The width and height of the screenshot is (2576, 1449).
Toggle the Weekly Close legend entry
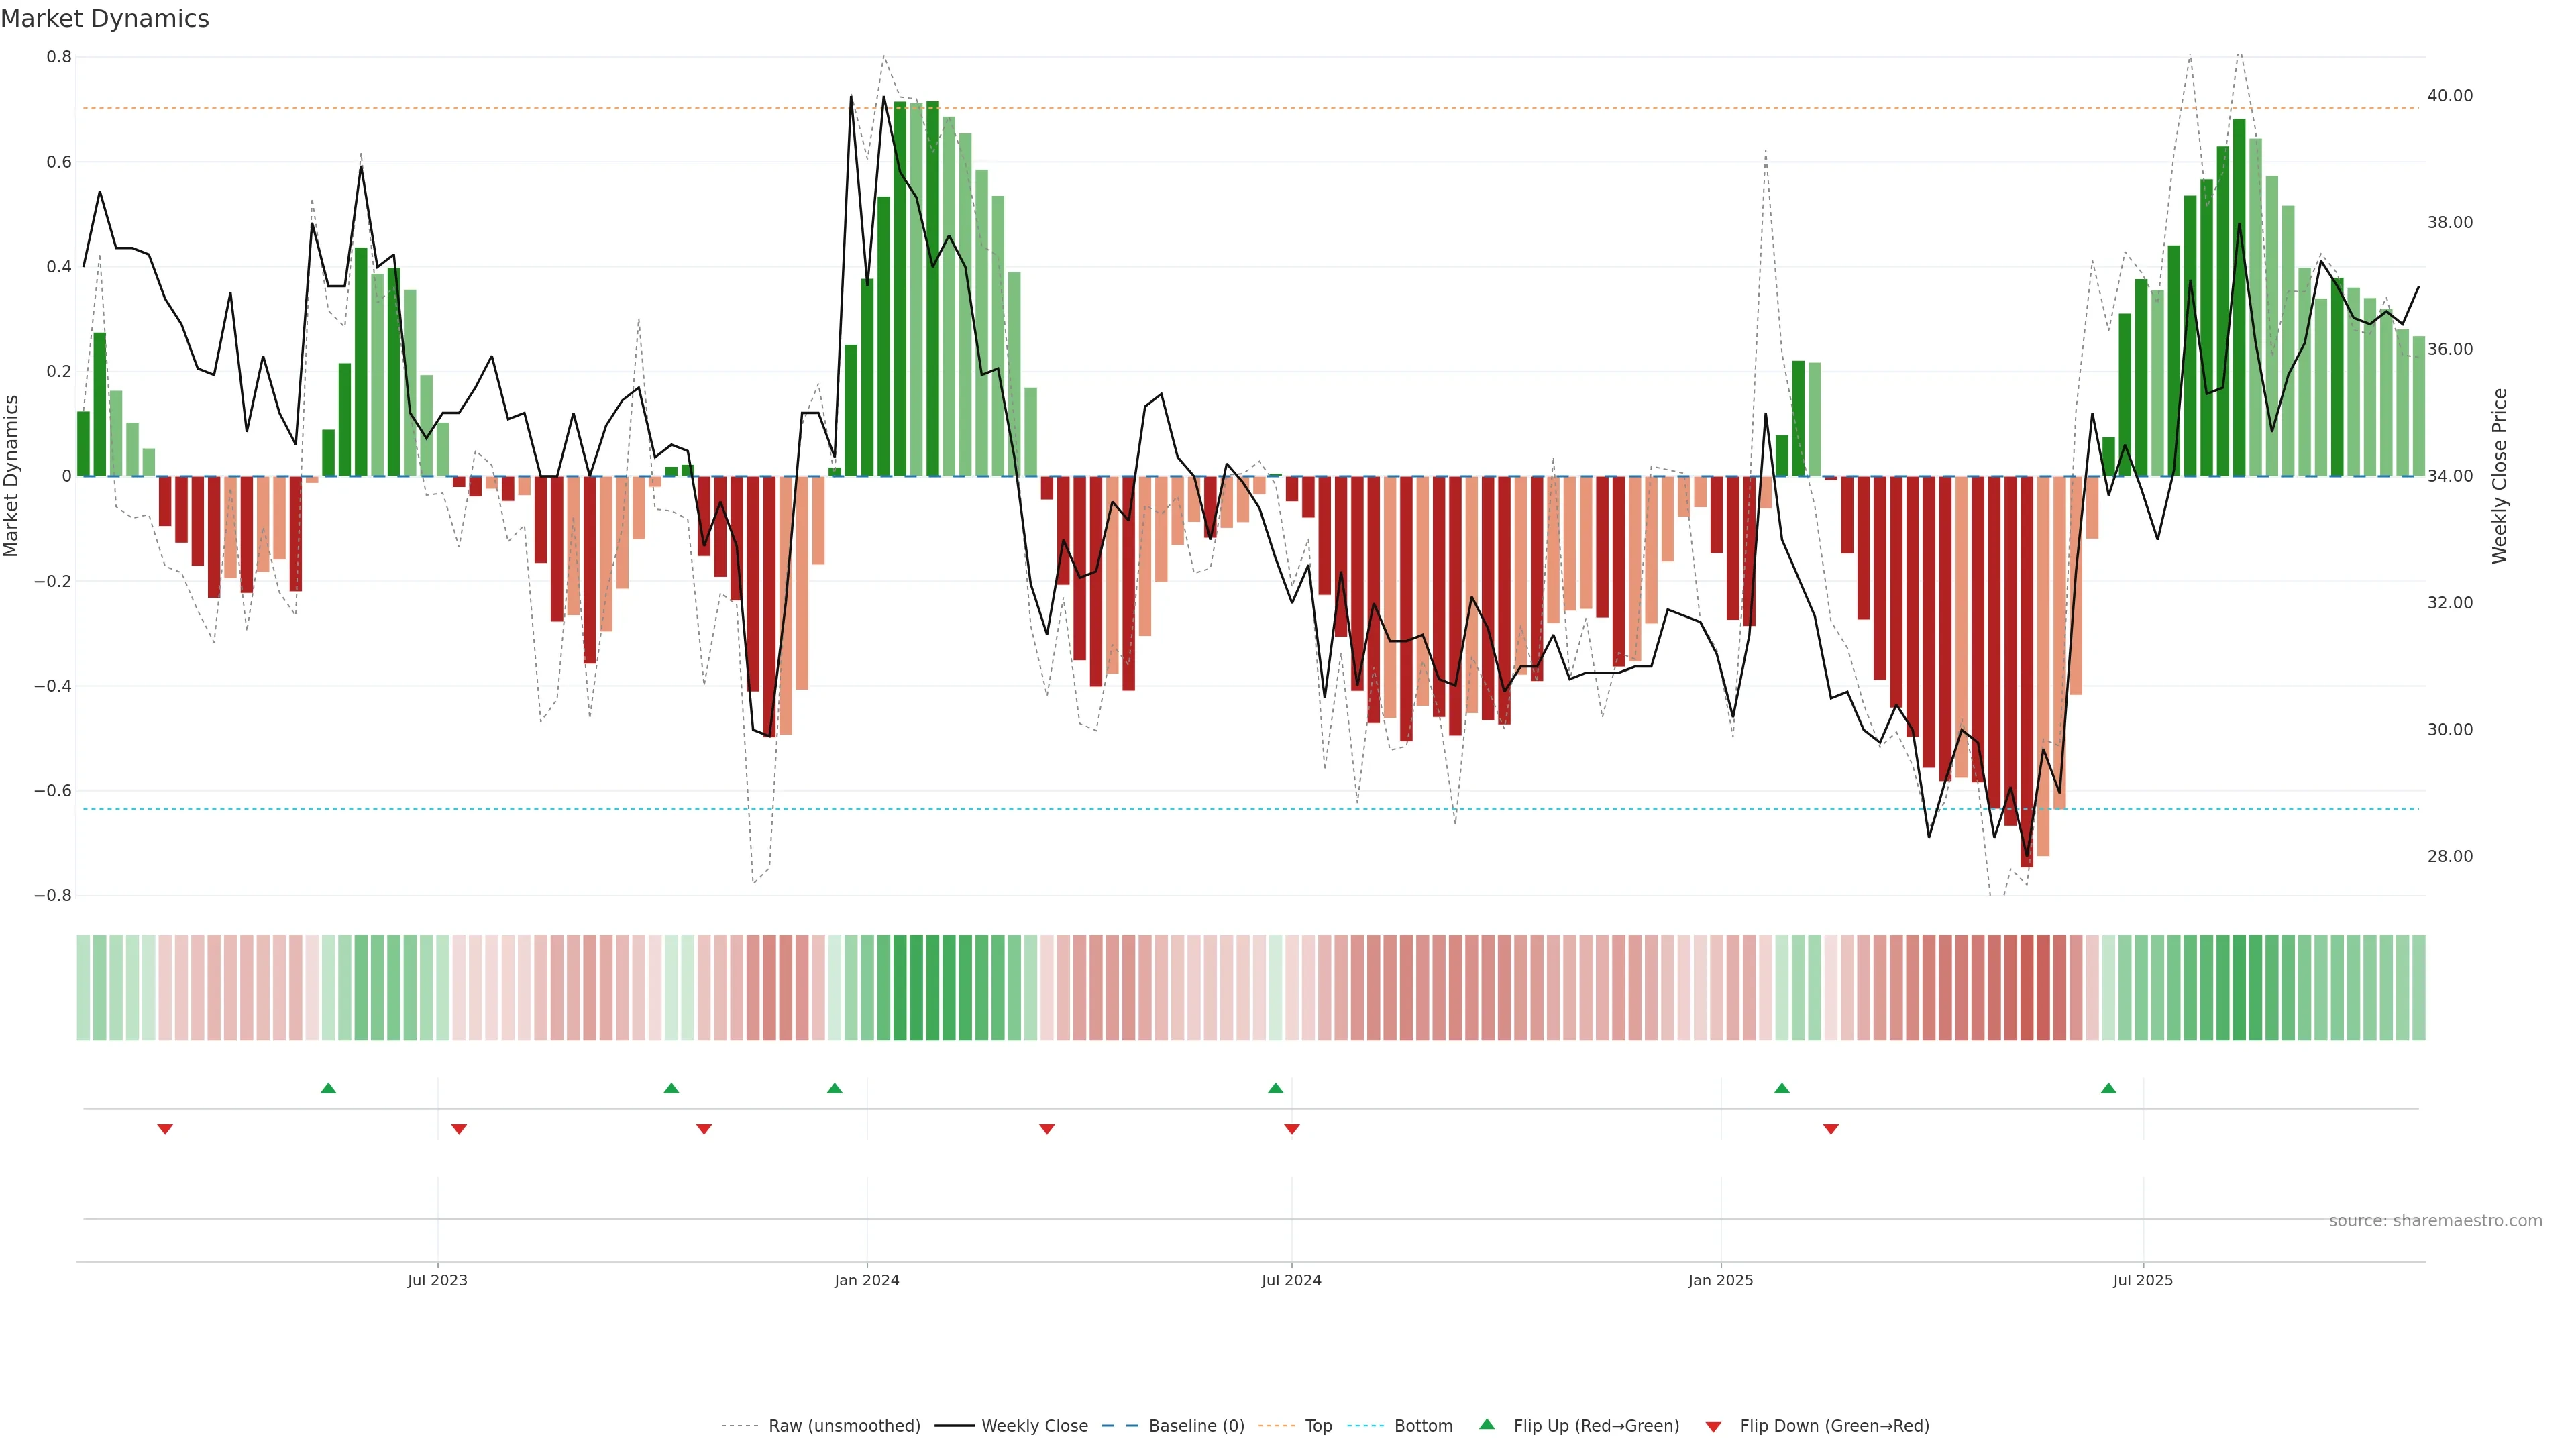point(1034,1426)
